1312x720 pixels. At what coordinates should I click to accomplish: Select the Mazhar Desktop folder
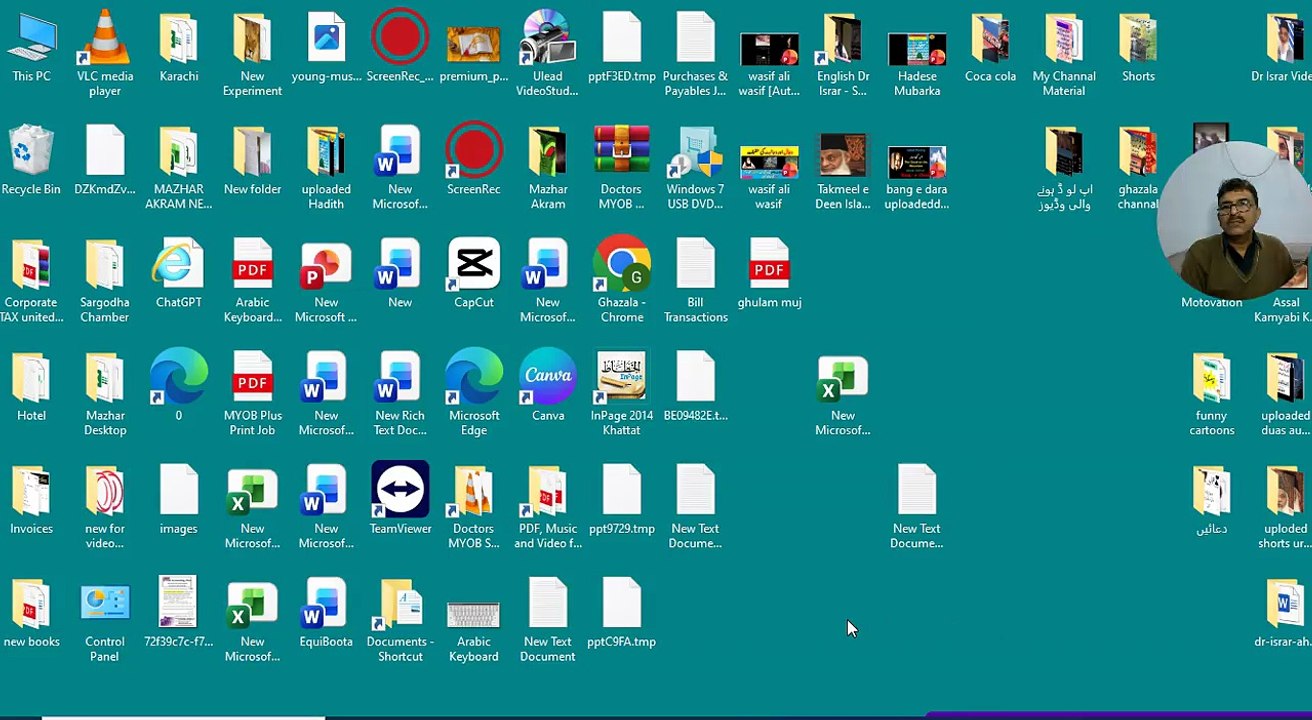pos(105,394)
